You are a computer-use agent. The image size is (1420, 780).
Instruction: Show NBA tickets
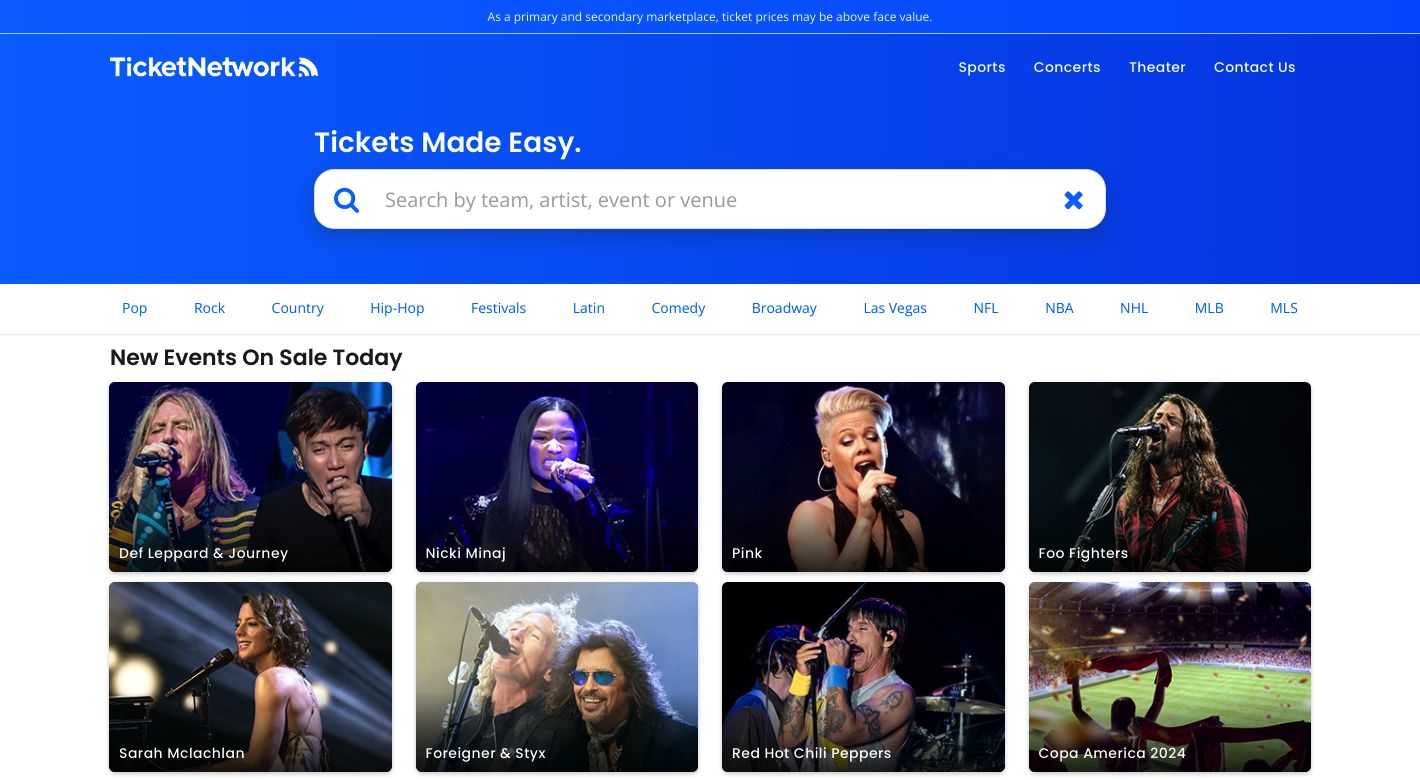[x=1059, y=308]
